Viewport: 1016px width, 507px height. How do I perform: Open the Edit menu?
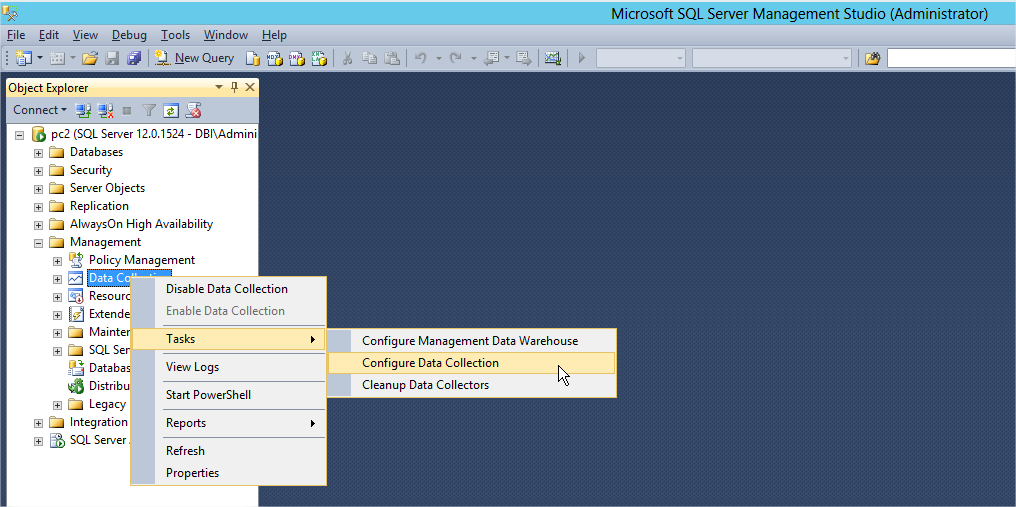pos(49,35)
